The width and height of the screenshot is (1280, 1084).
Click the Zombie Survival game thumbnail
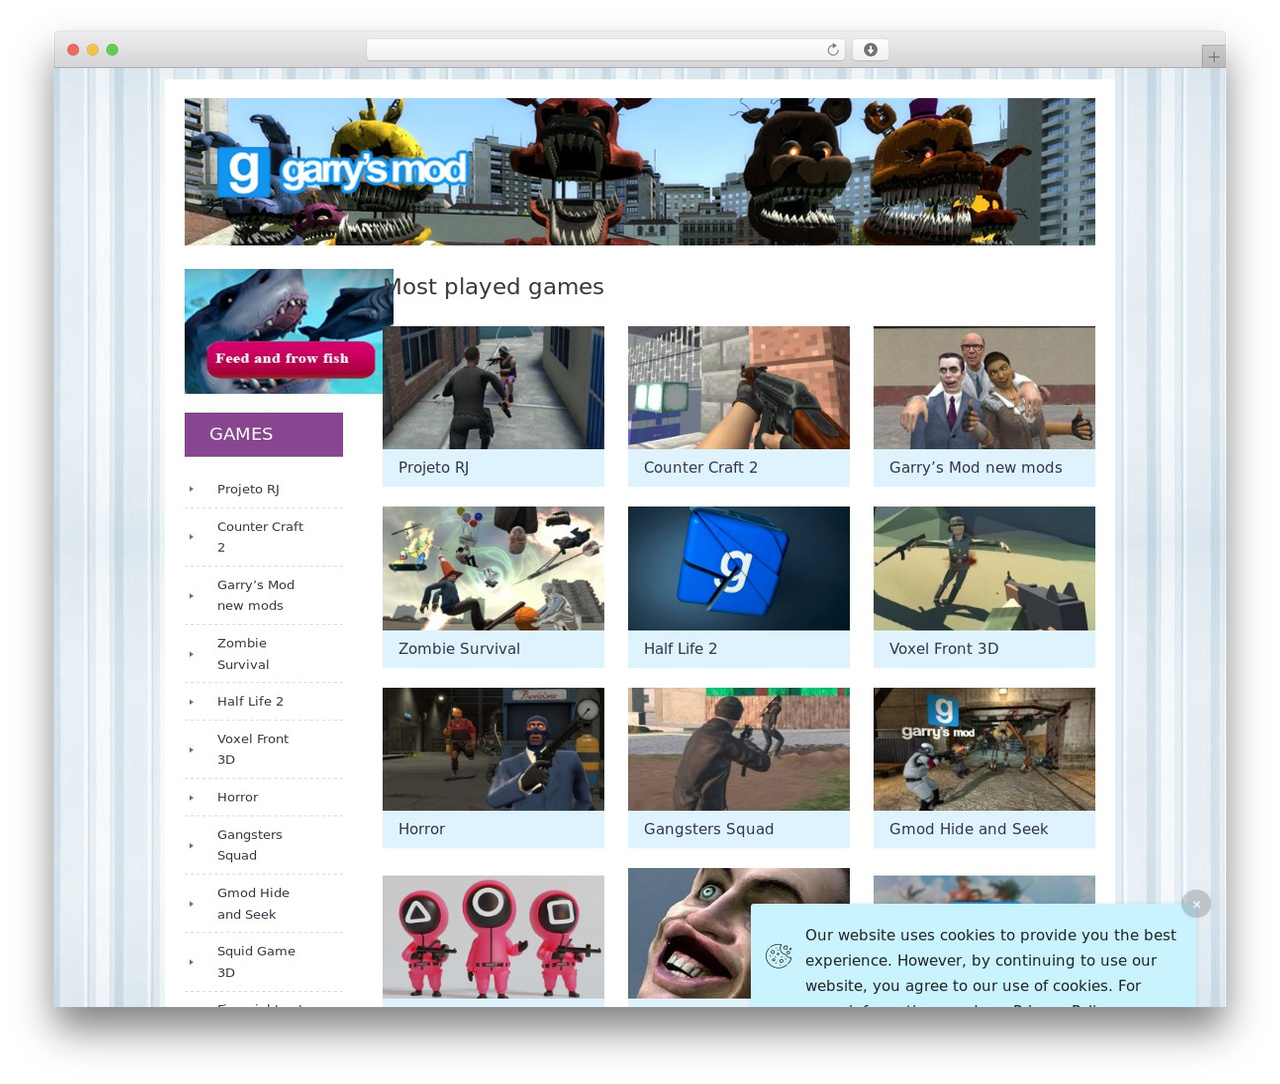[x=493, y=568]
